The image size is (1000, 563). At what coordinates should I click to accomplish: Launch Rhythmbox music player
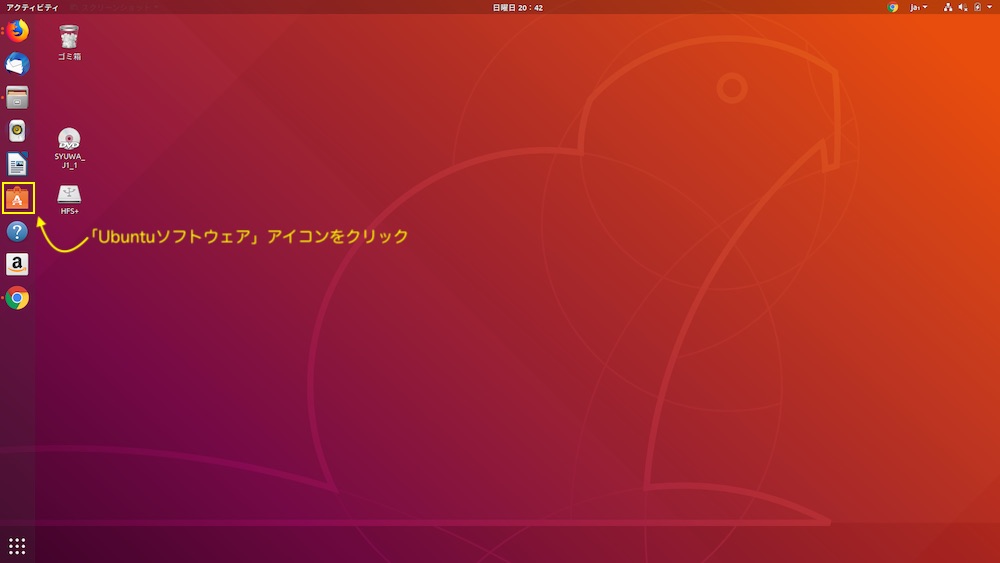(x=17, y=131)
